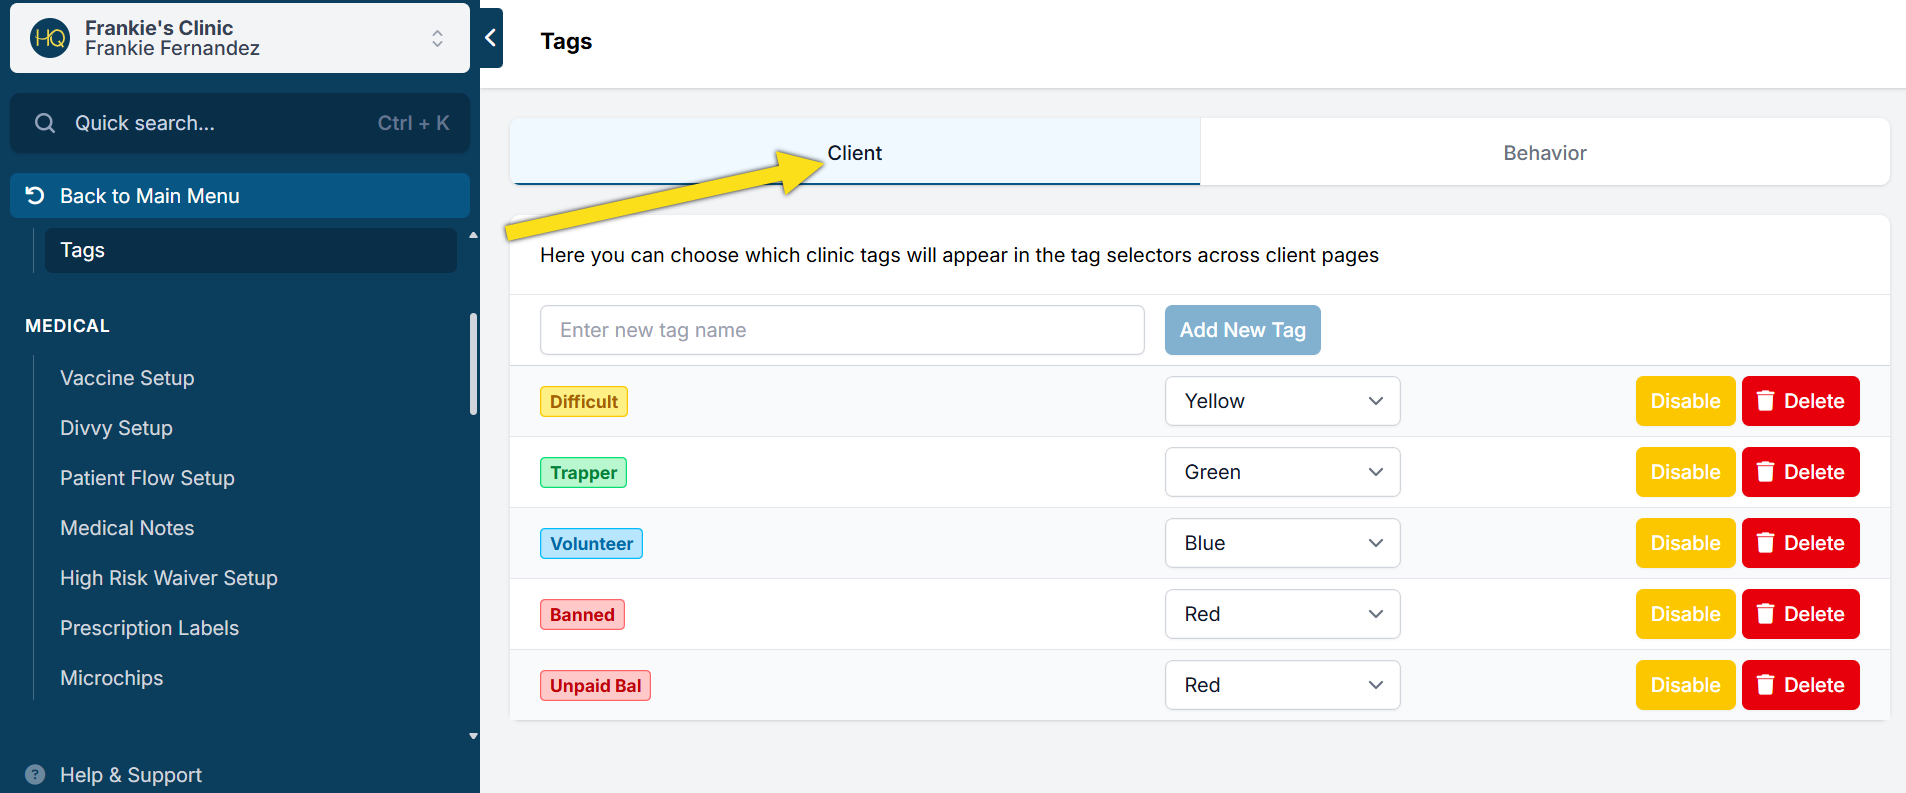Click the HQ clinic logo icon

[x=50, y=39]
